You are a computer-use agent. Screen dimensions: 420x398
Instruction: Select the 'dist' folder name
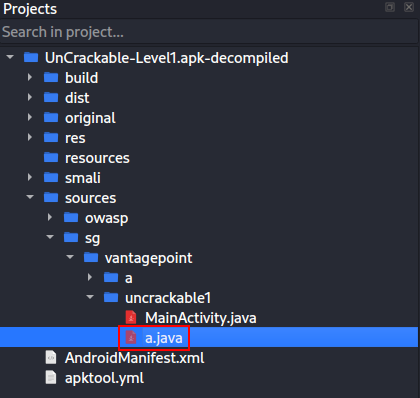pos(77,98)
